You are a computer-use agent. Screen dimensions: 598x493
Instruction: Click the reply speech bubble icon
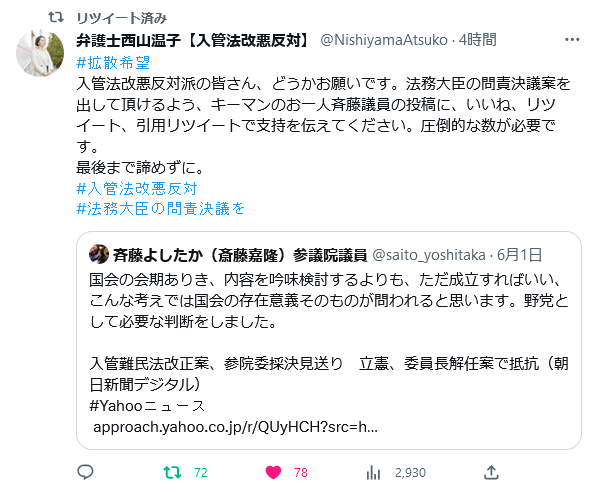[85, 472]
